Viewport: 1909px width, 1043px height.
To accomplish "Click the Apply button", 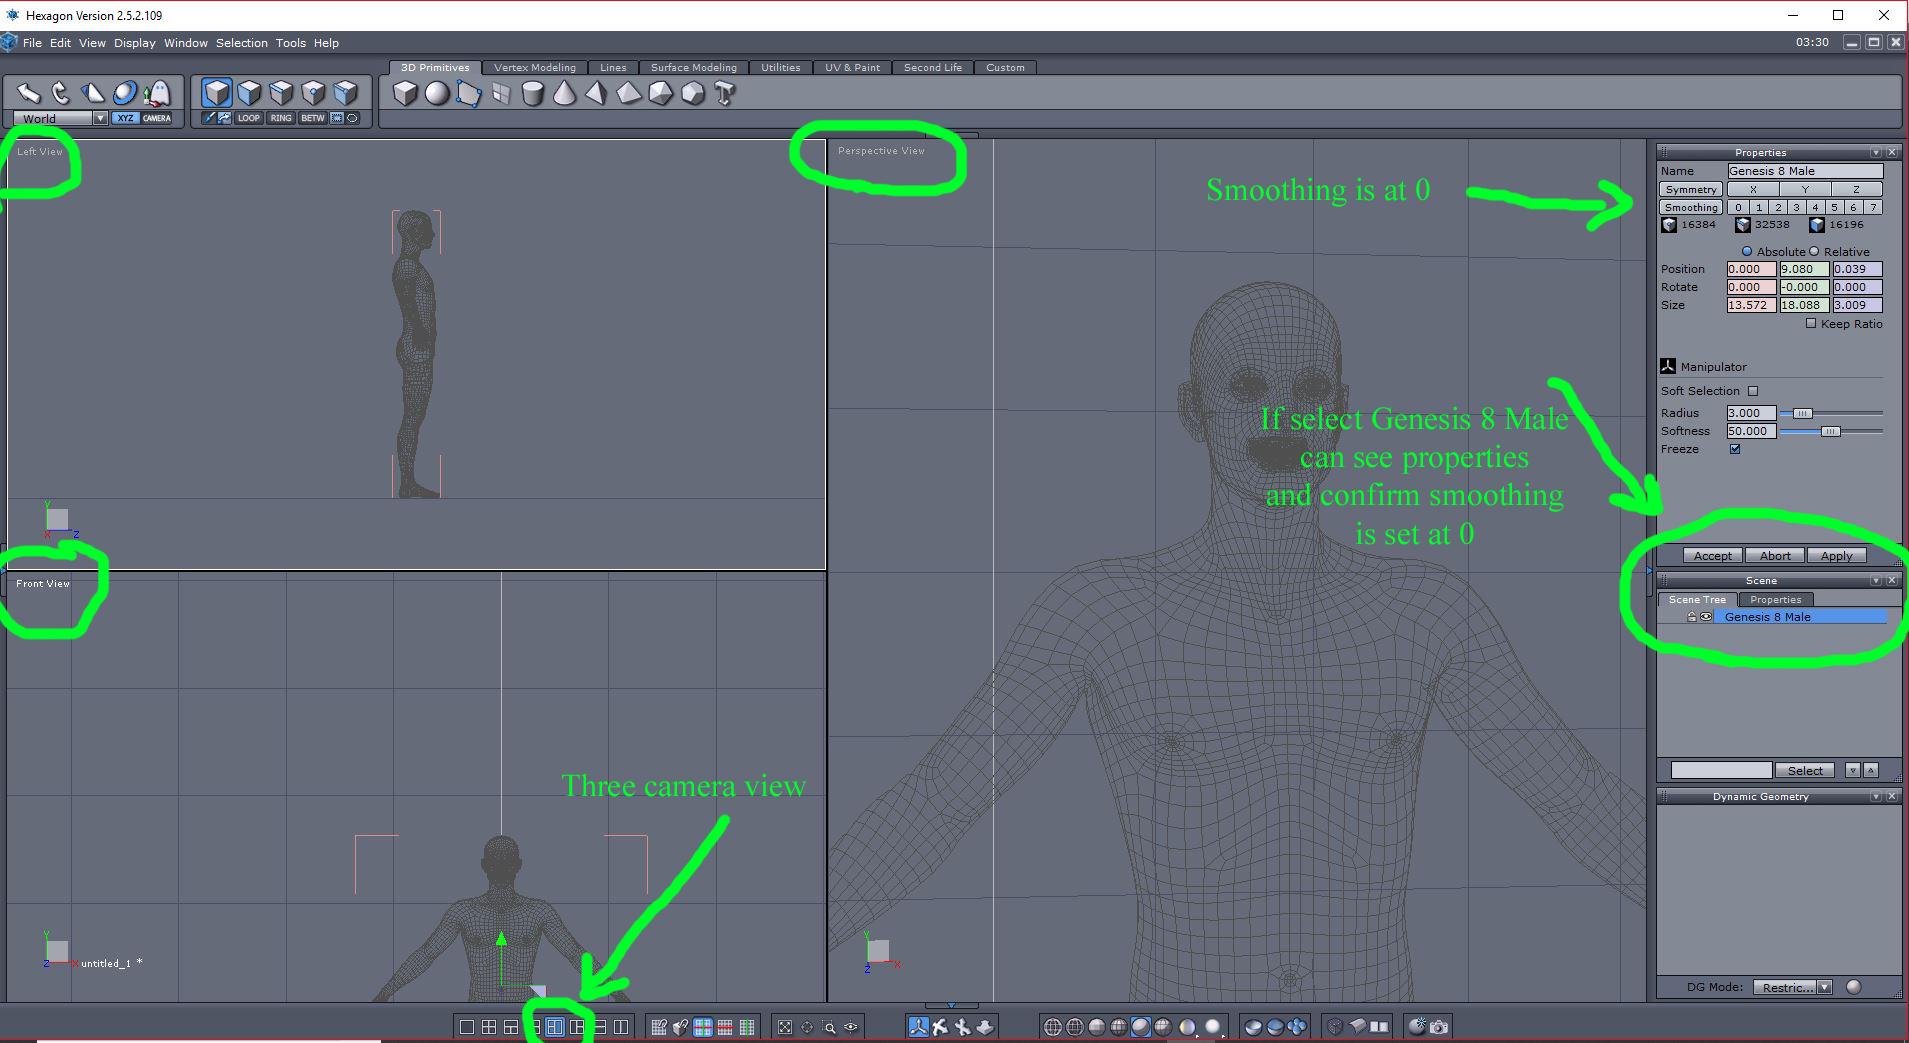I will pos(1837,556).
